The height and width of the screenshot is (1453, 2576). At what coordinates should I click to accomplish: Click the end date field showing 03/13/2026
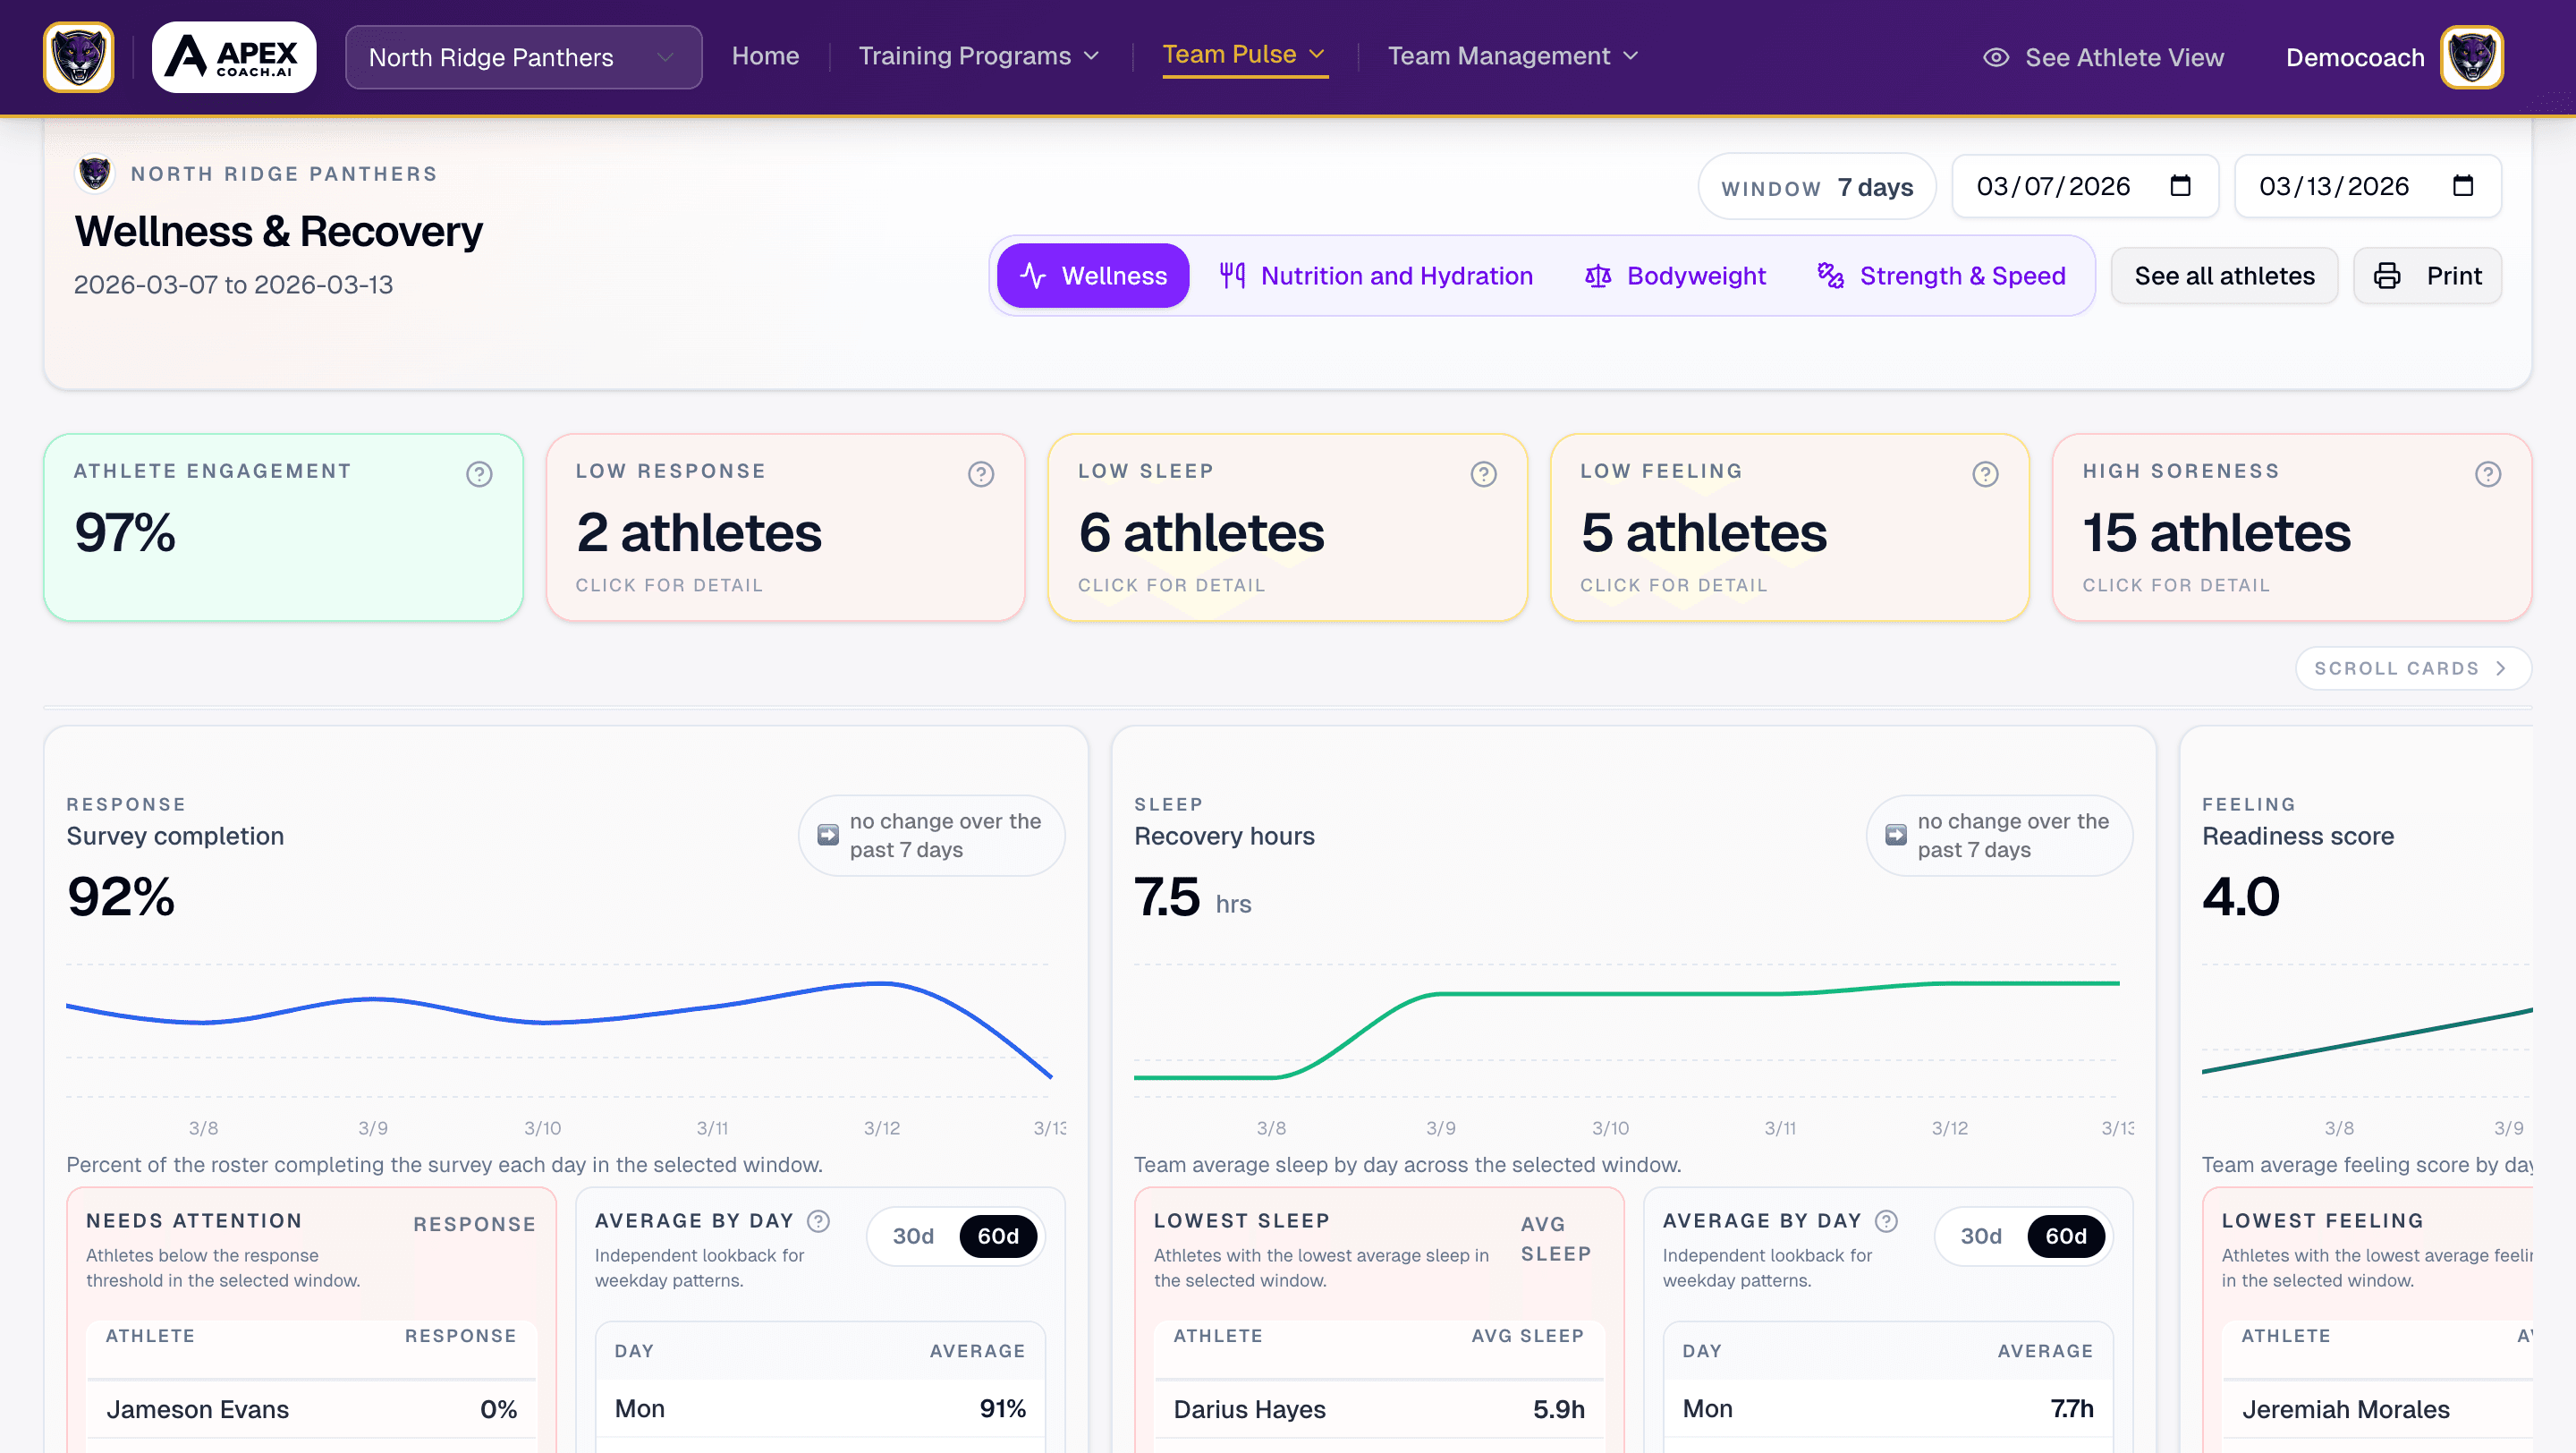2335,186
